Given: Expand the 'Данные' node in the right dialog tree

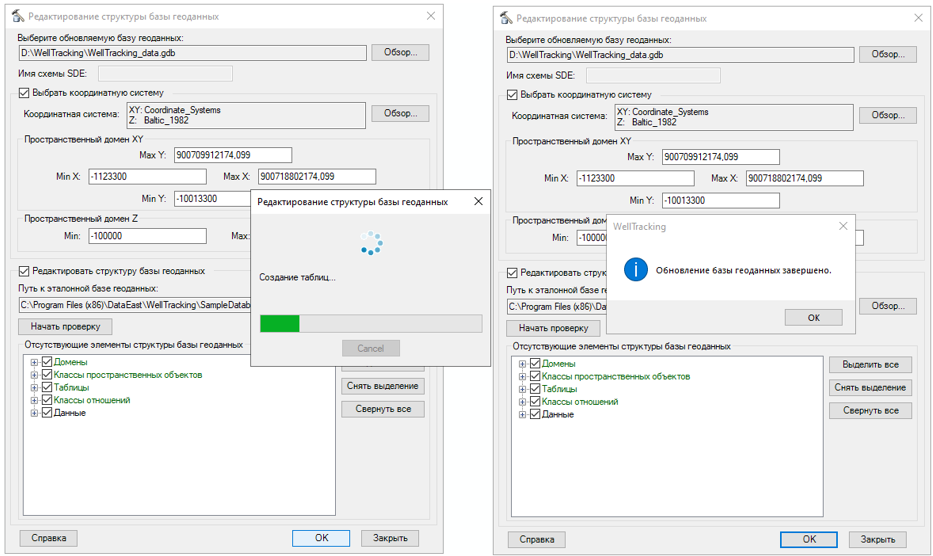Looking at the screenshot, I should click(523, 414).
